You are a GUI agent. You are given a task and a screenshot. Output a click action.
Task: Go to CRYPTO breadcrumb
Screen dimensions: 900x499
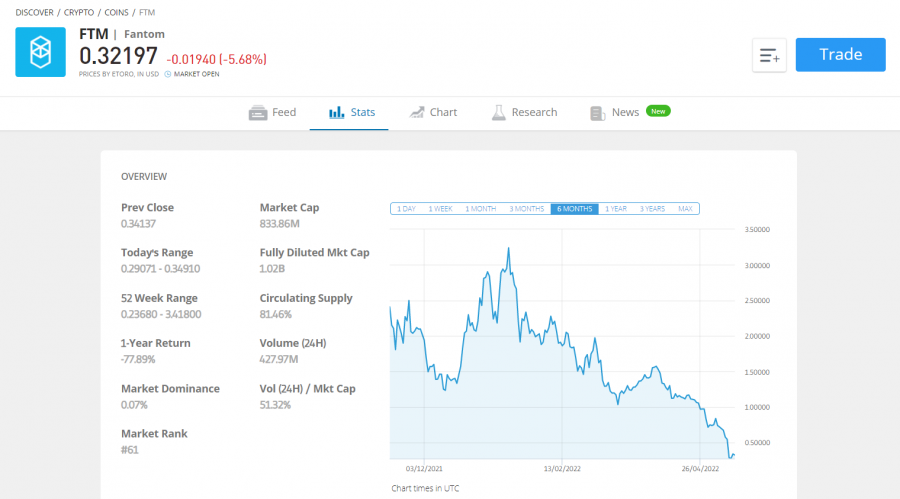pos(79,12)
